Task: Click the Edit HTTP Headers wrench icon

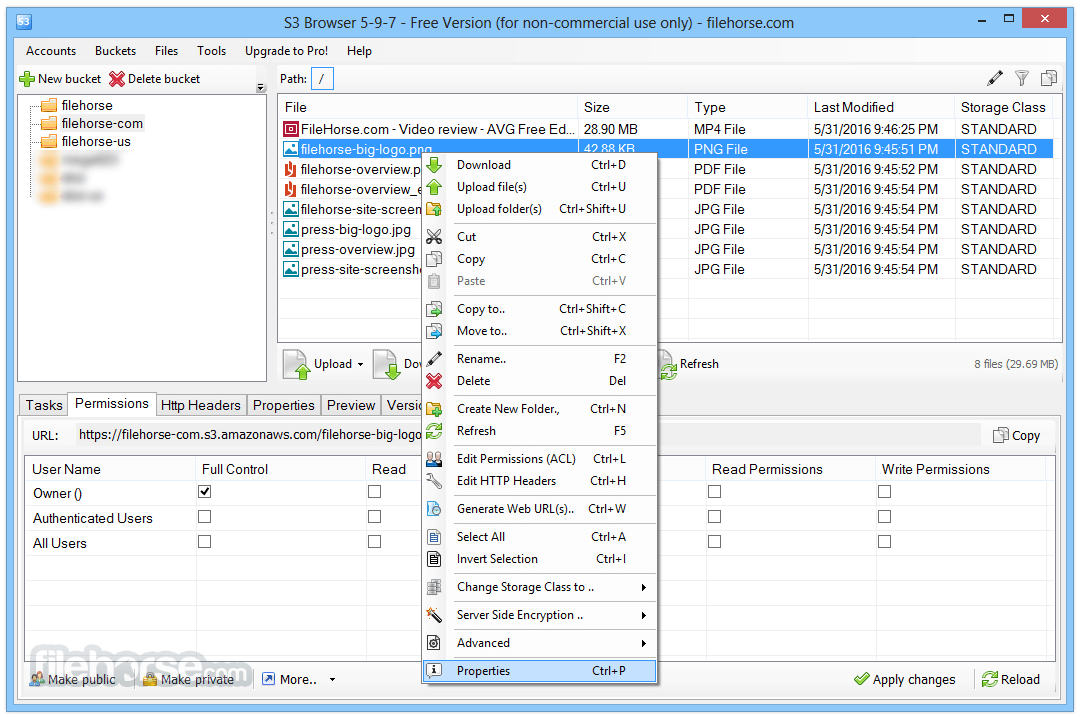Action: (434, 481)
